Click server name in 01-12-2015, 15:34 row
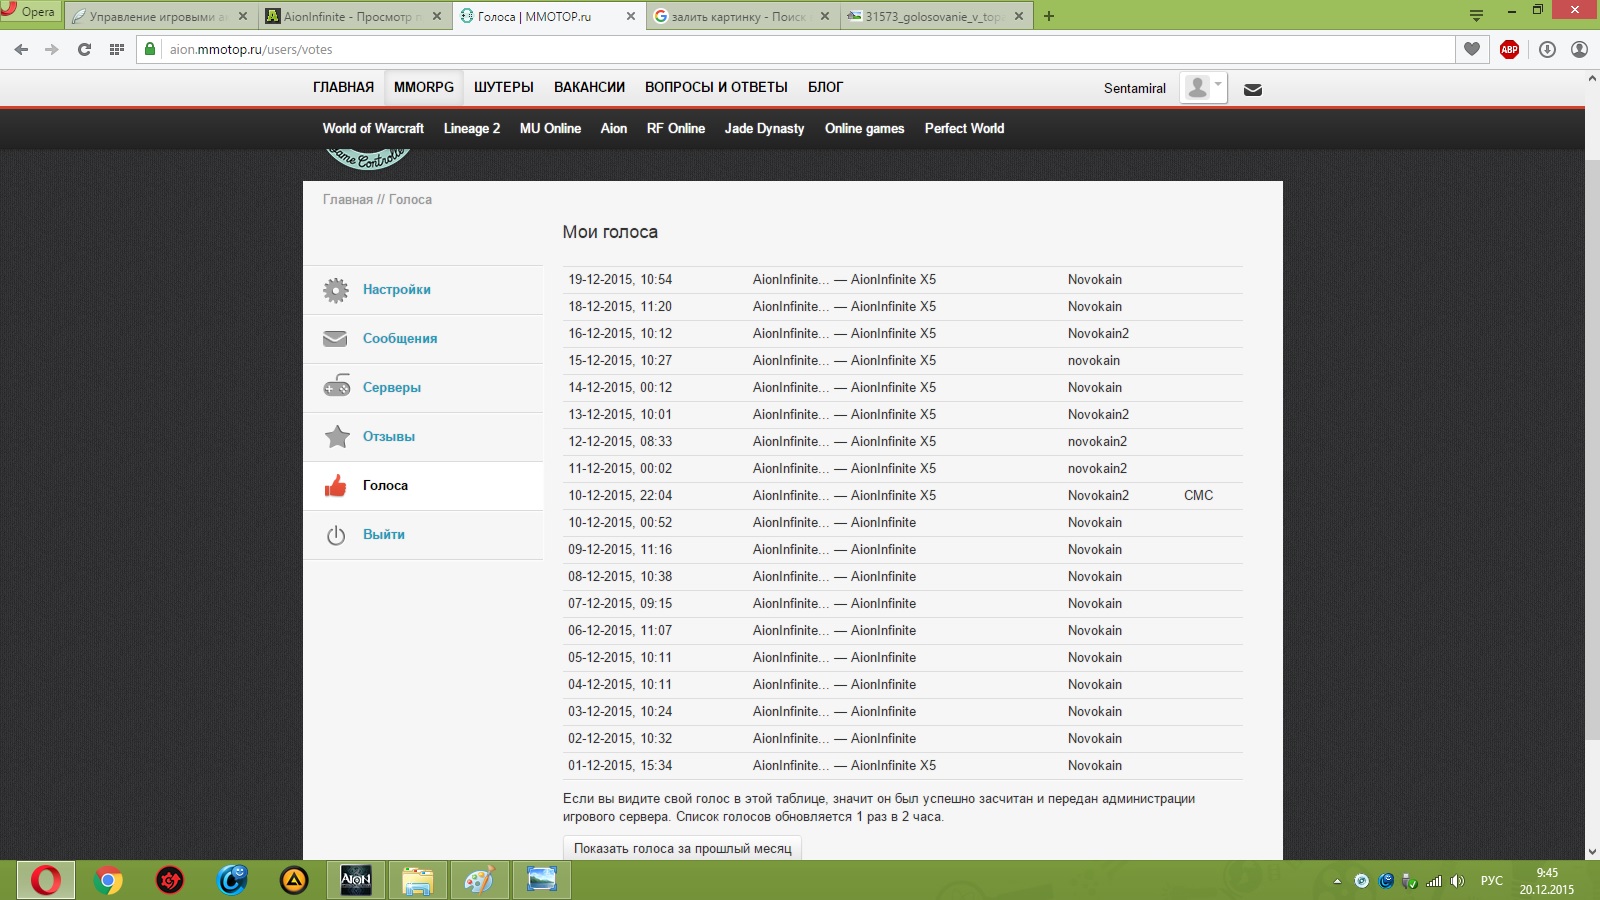This screenshot has width=1600, height=900. click(x=844, y=765)
